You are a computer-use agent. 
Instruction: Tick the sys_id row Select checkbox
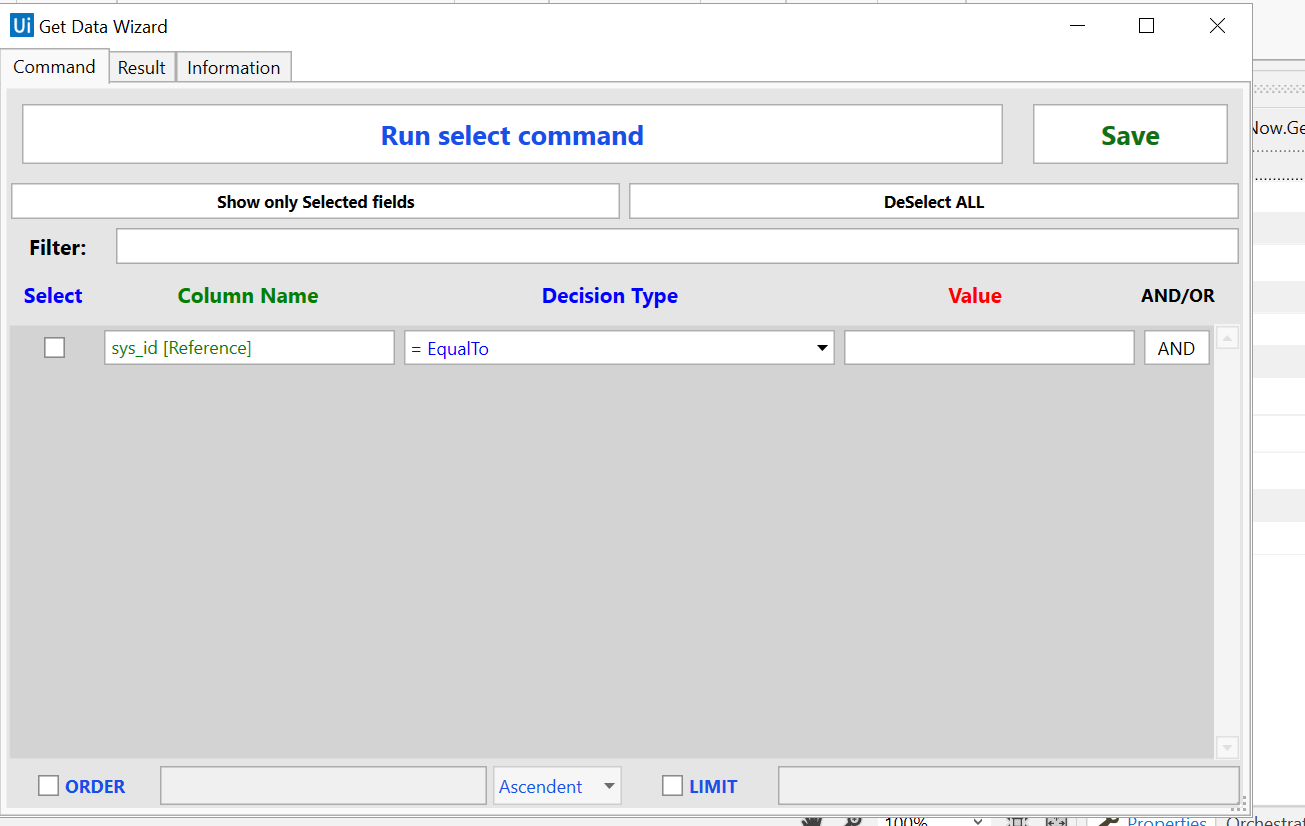(x=55, y=347)
